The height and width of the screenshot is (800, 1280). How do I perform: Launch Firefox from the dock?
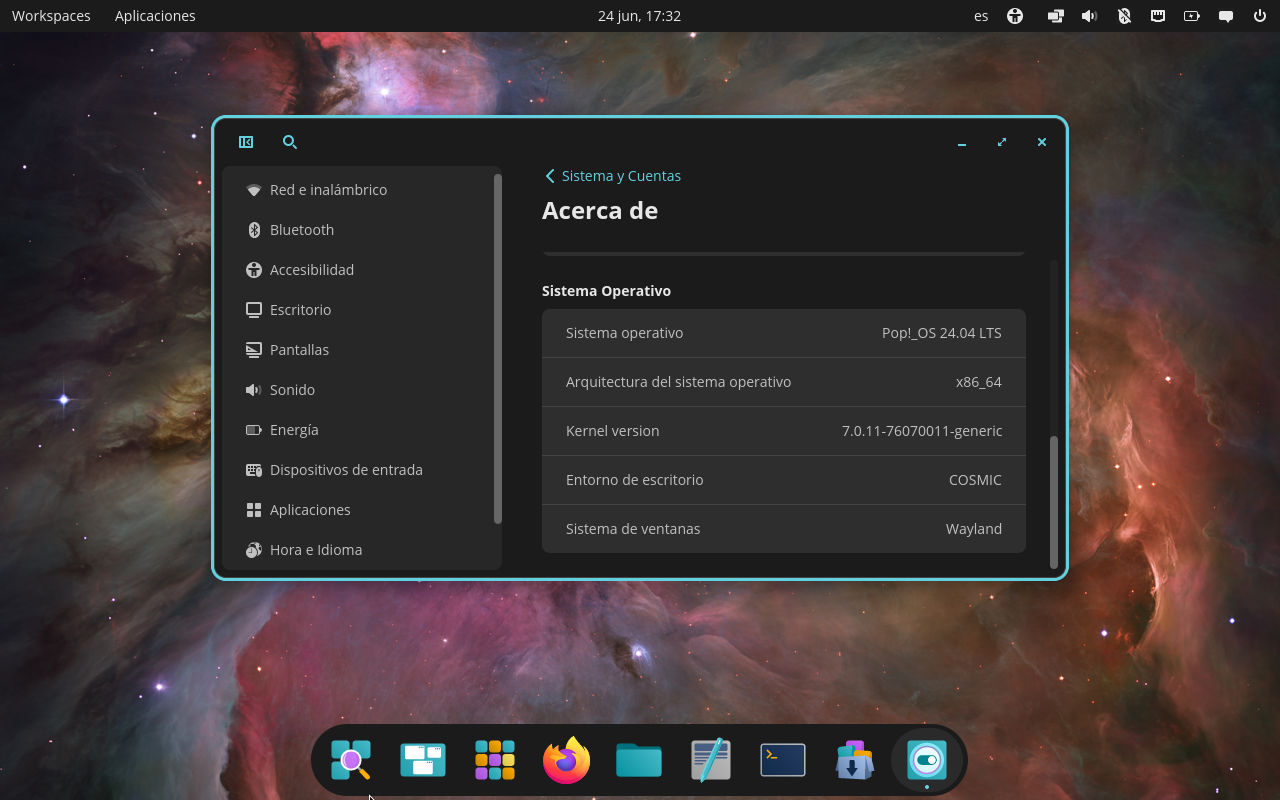point(567,760)
